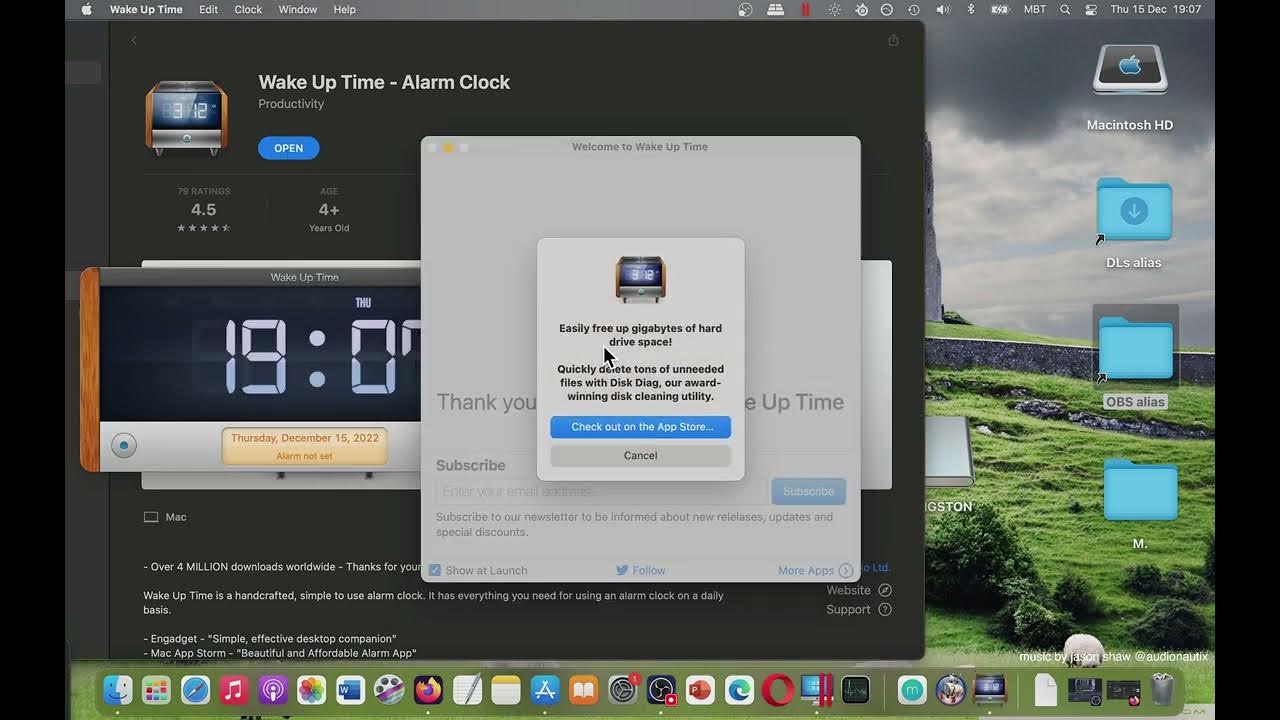The height and width of the screenshot is (720, 1280).
Task: Open Finder from the Dock
Action: 118,690
